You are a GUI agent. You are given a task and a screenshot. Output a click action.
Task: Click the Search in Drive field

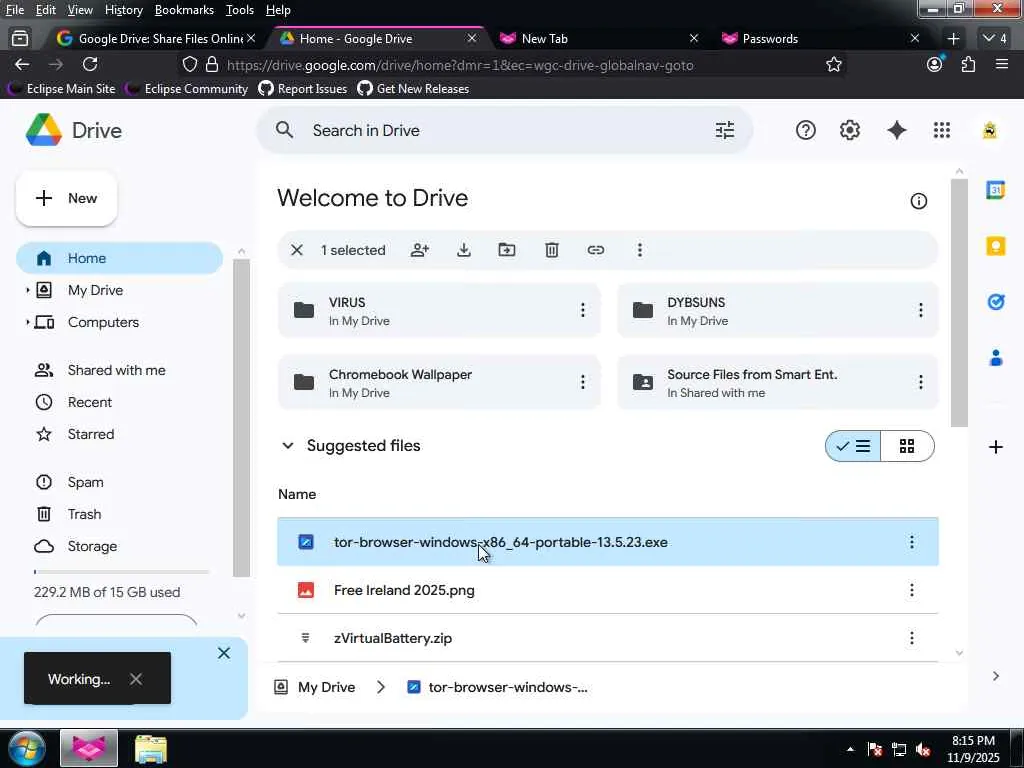(504, 131)
